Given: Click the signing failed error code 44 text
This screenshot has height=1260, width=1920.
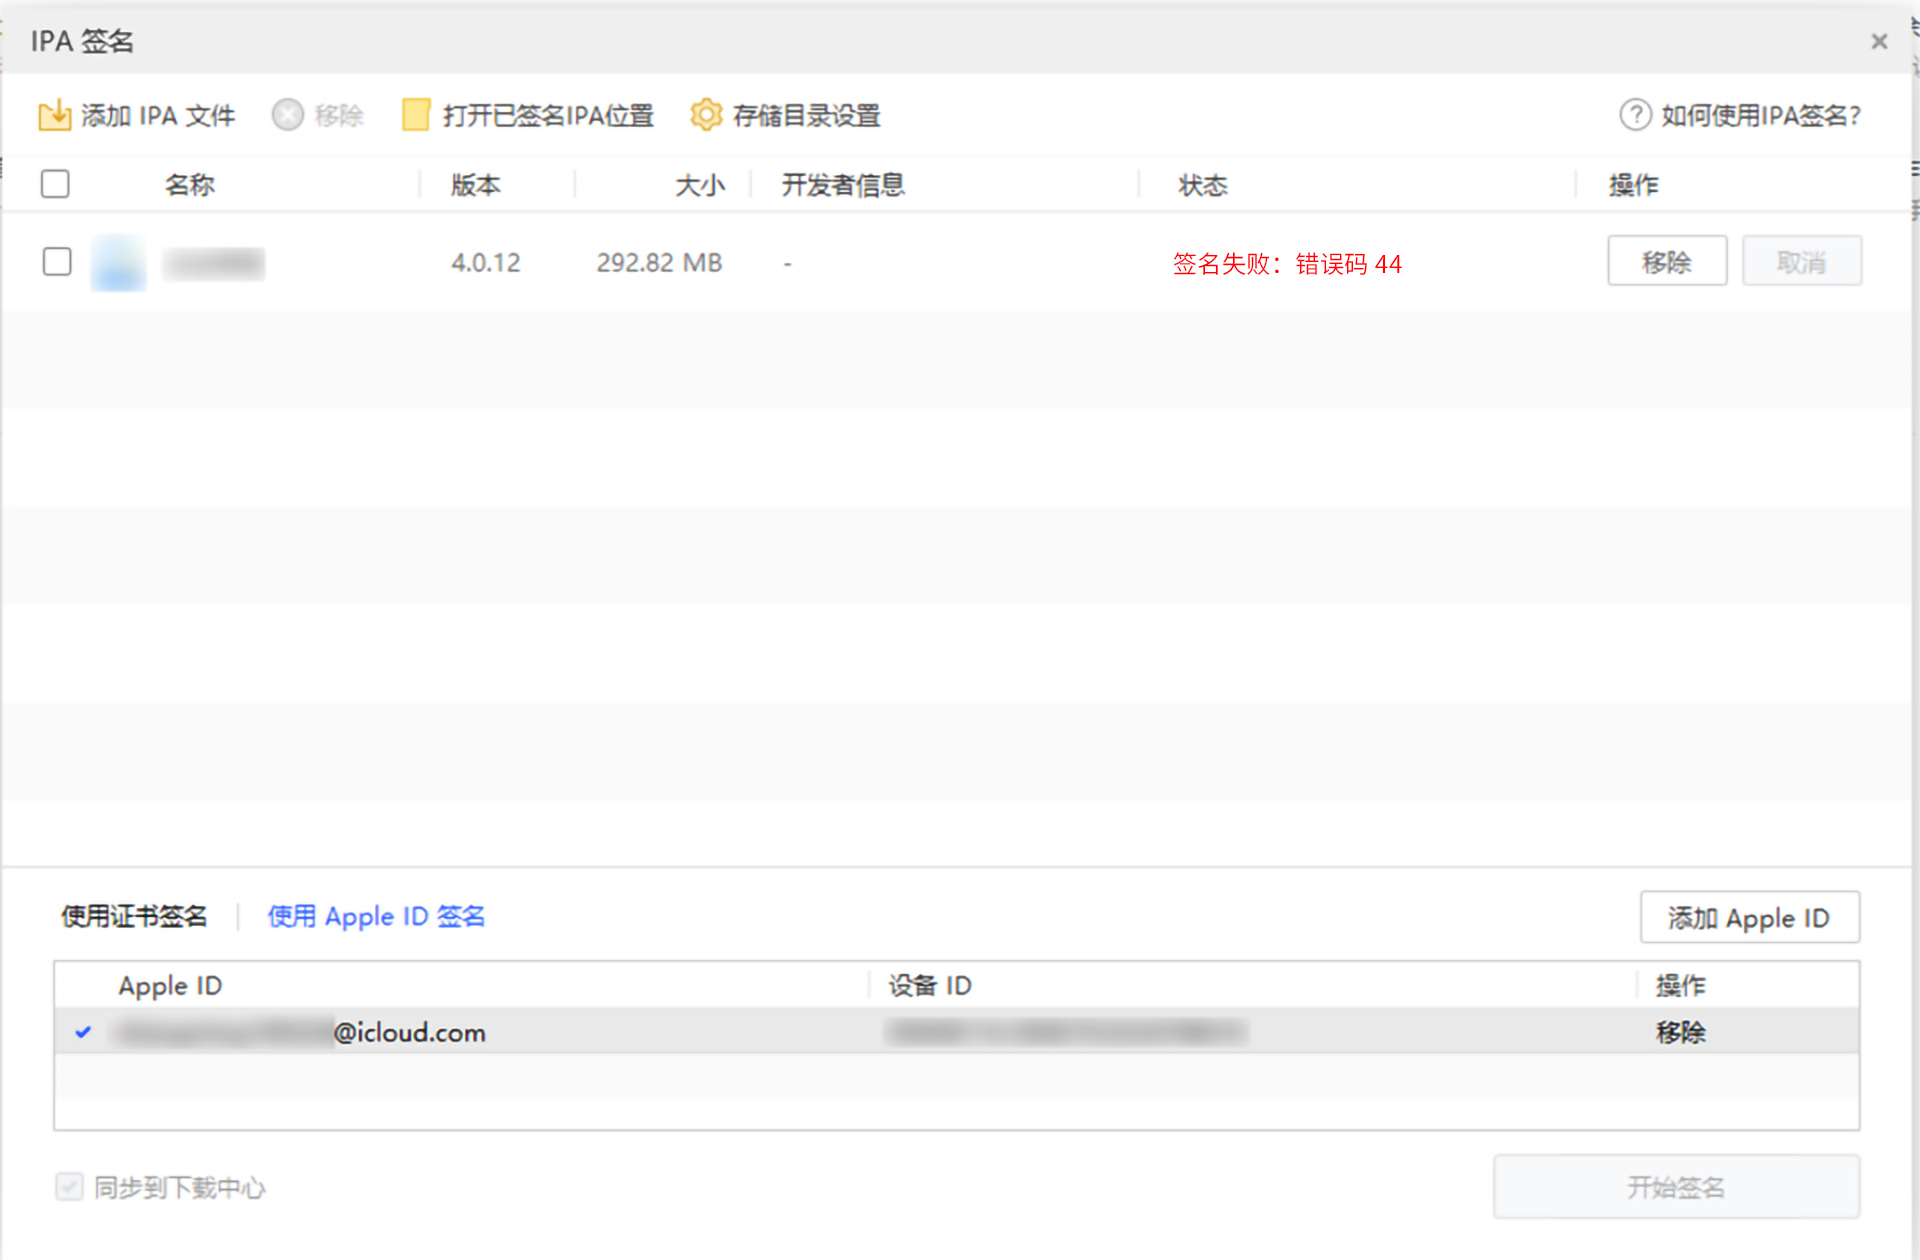Looking at the screenshot, I should [1287, 264].
